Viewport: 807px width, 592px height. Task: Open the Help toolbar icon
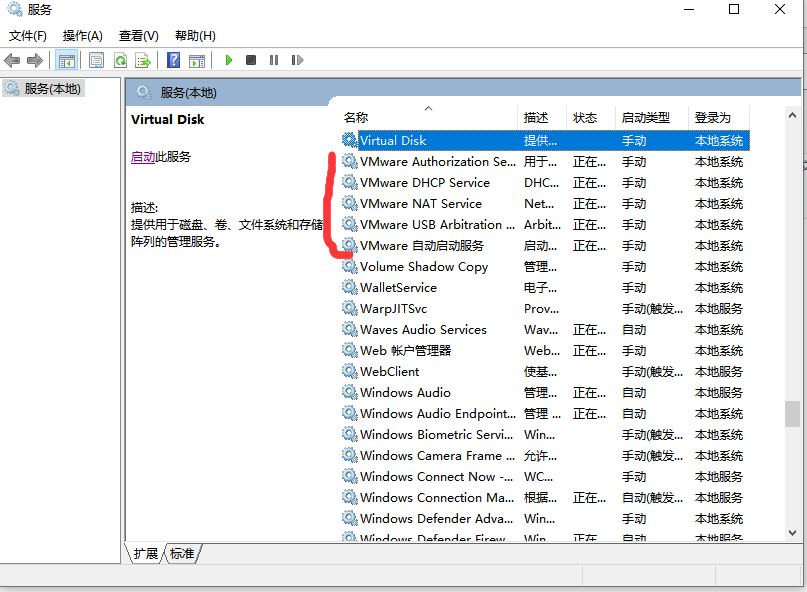tap(173, 60)
